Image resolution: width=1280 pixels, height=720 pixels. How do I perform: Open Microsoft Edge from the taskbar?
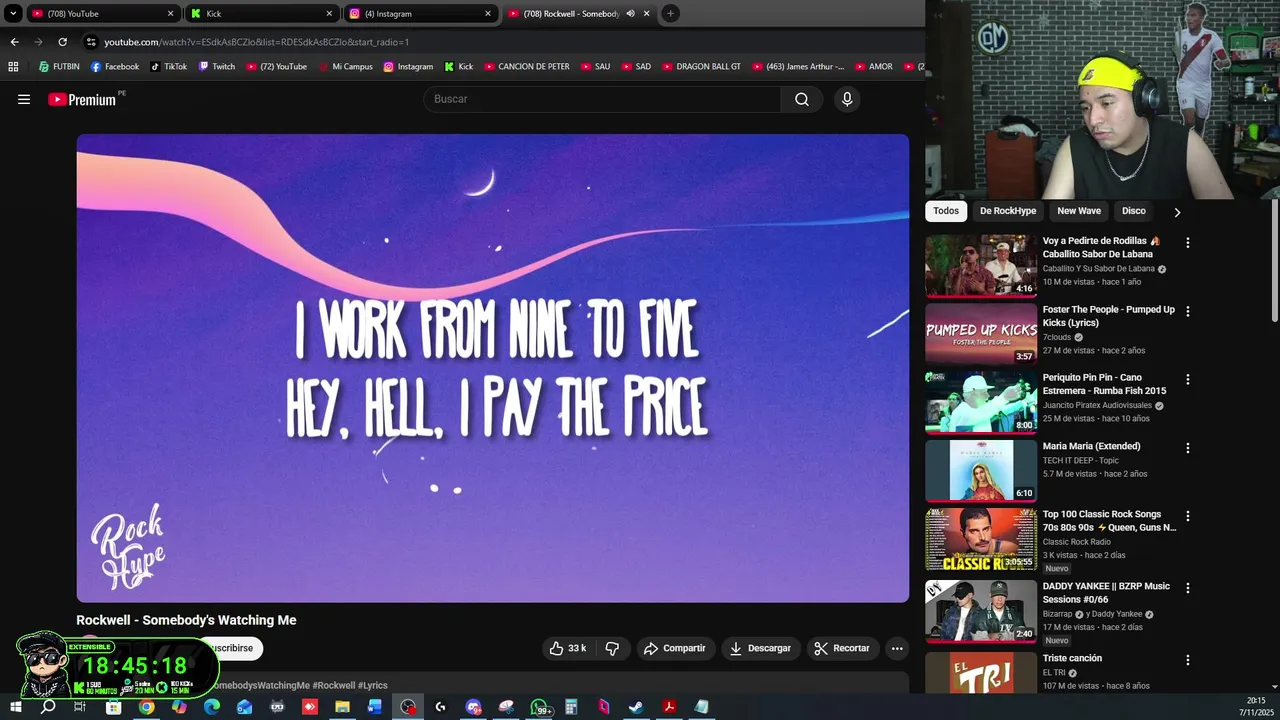pyautogui.click(x=212, y=707)
